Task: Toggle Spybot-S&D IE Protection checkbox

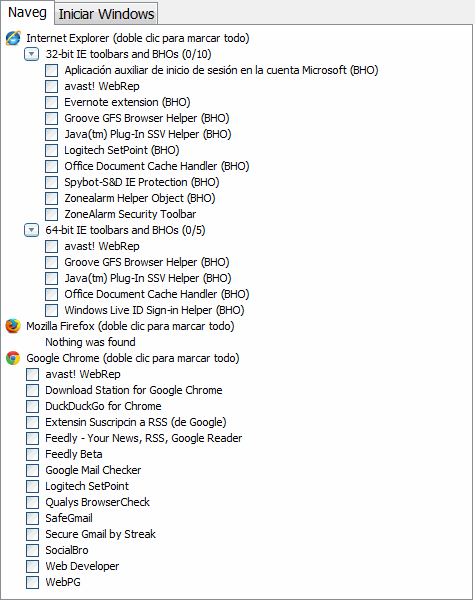Action: click(51, 182)
